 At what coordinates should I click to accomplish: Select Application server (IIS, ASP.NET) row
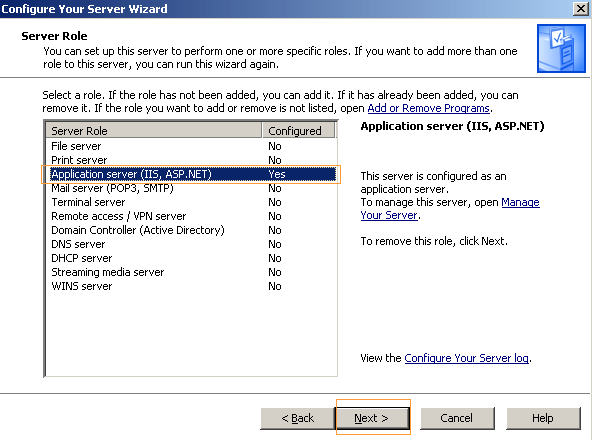pyautogui.click(x=193, y=174)
